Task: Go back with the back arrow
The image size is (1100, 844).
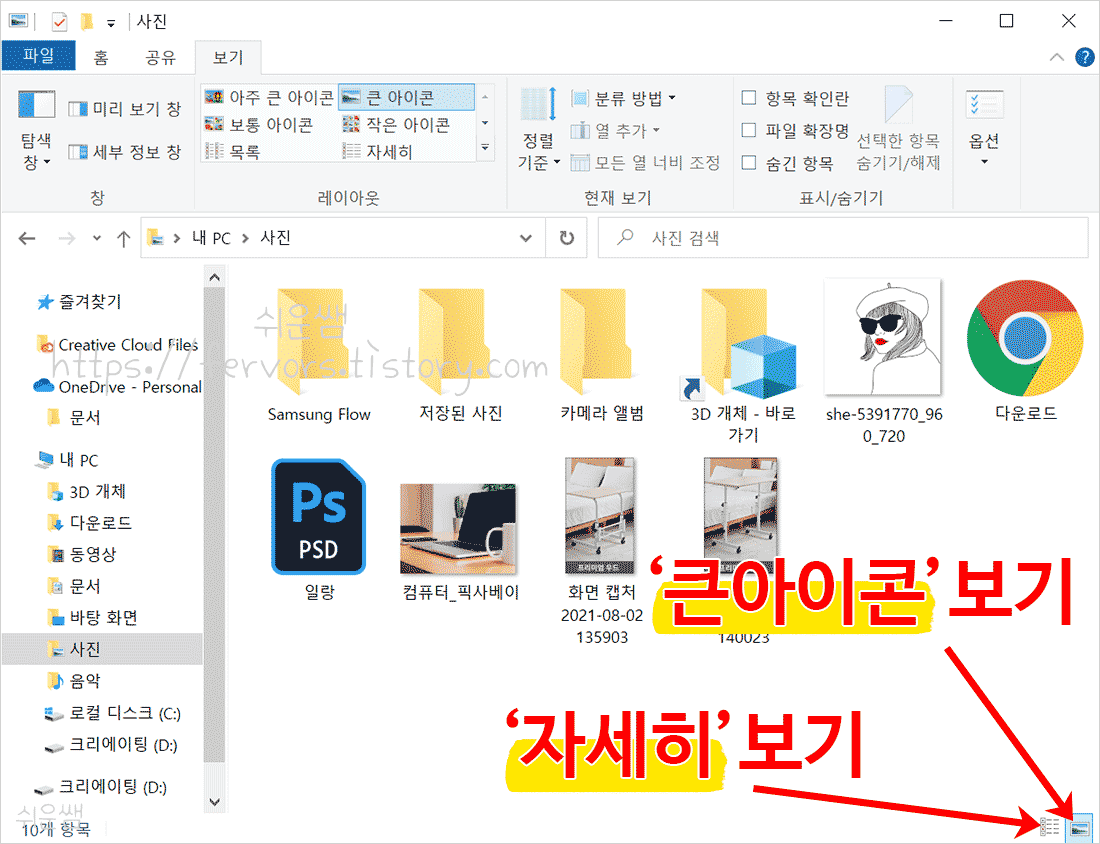Action: pos(27,239)
